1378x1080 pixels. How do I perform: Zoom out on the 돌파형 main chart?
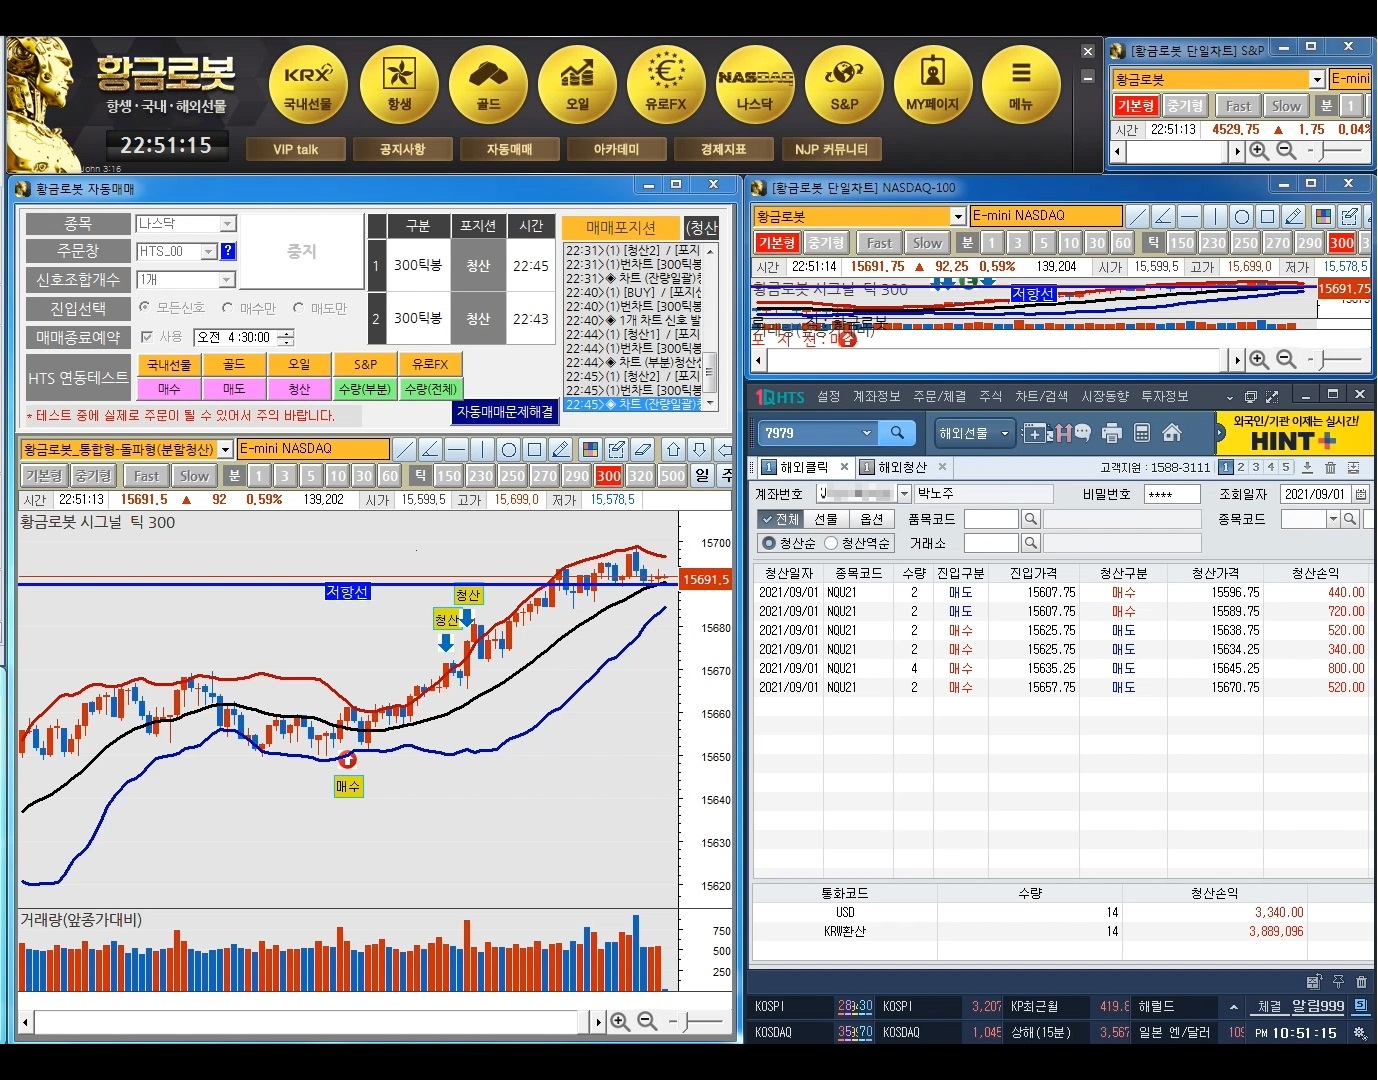click(x=647, y=1021)
